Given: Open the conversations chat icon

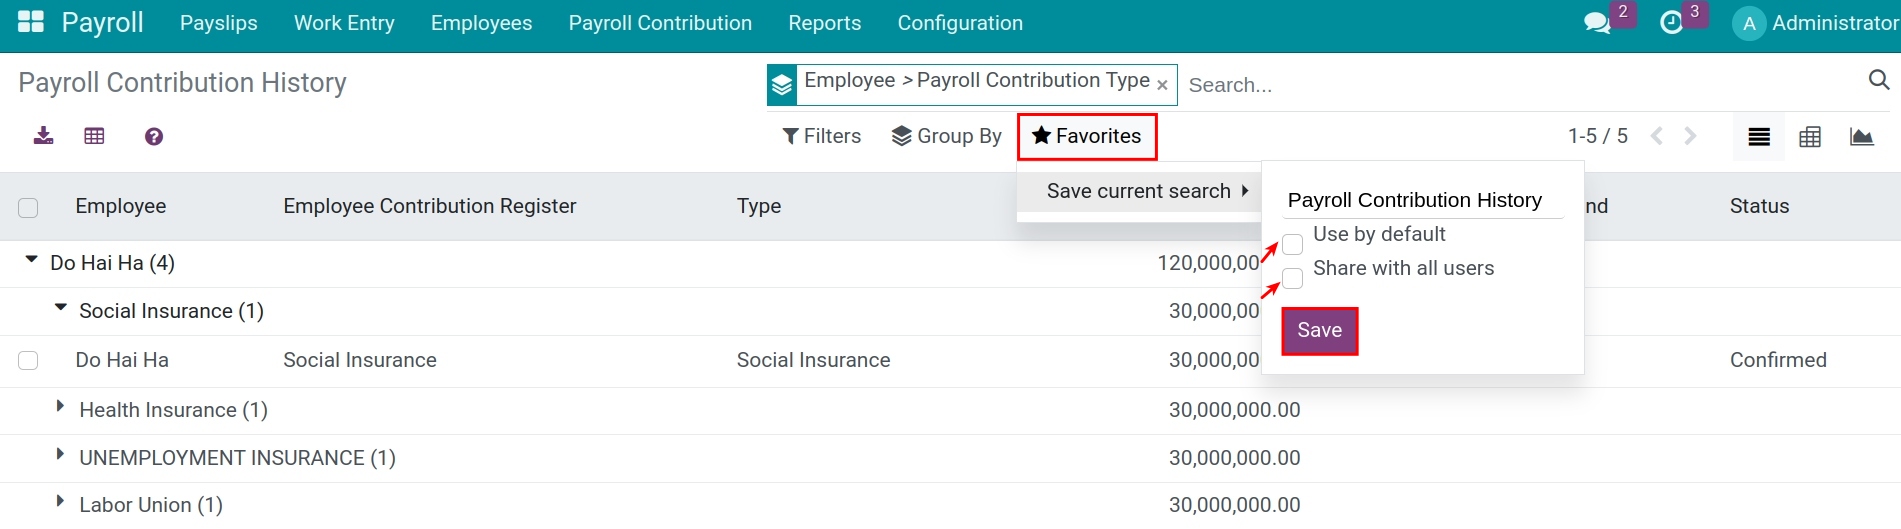Looking at the screenshot, I should (x=1597, y=23).
